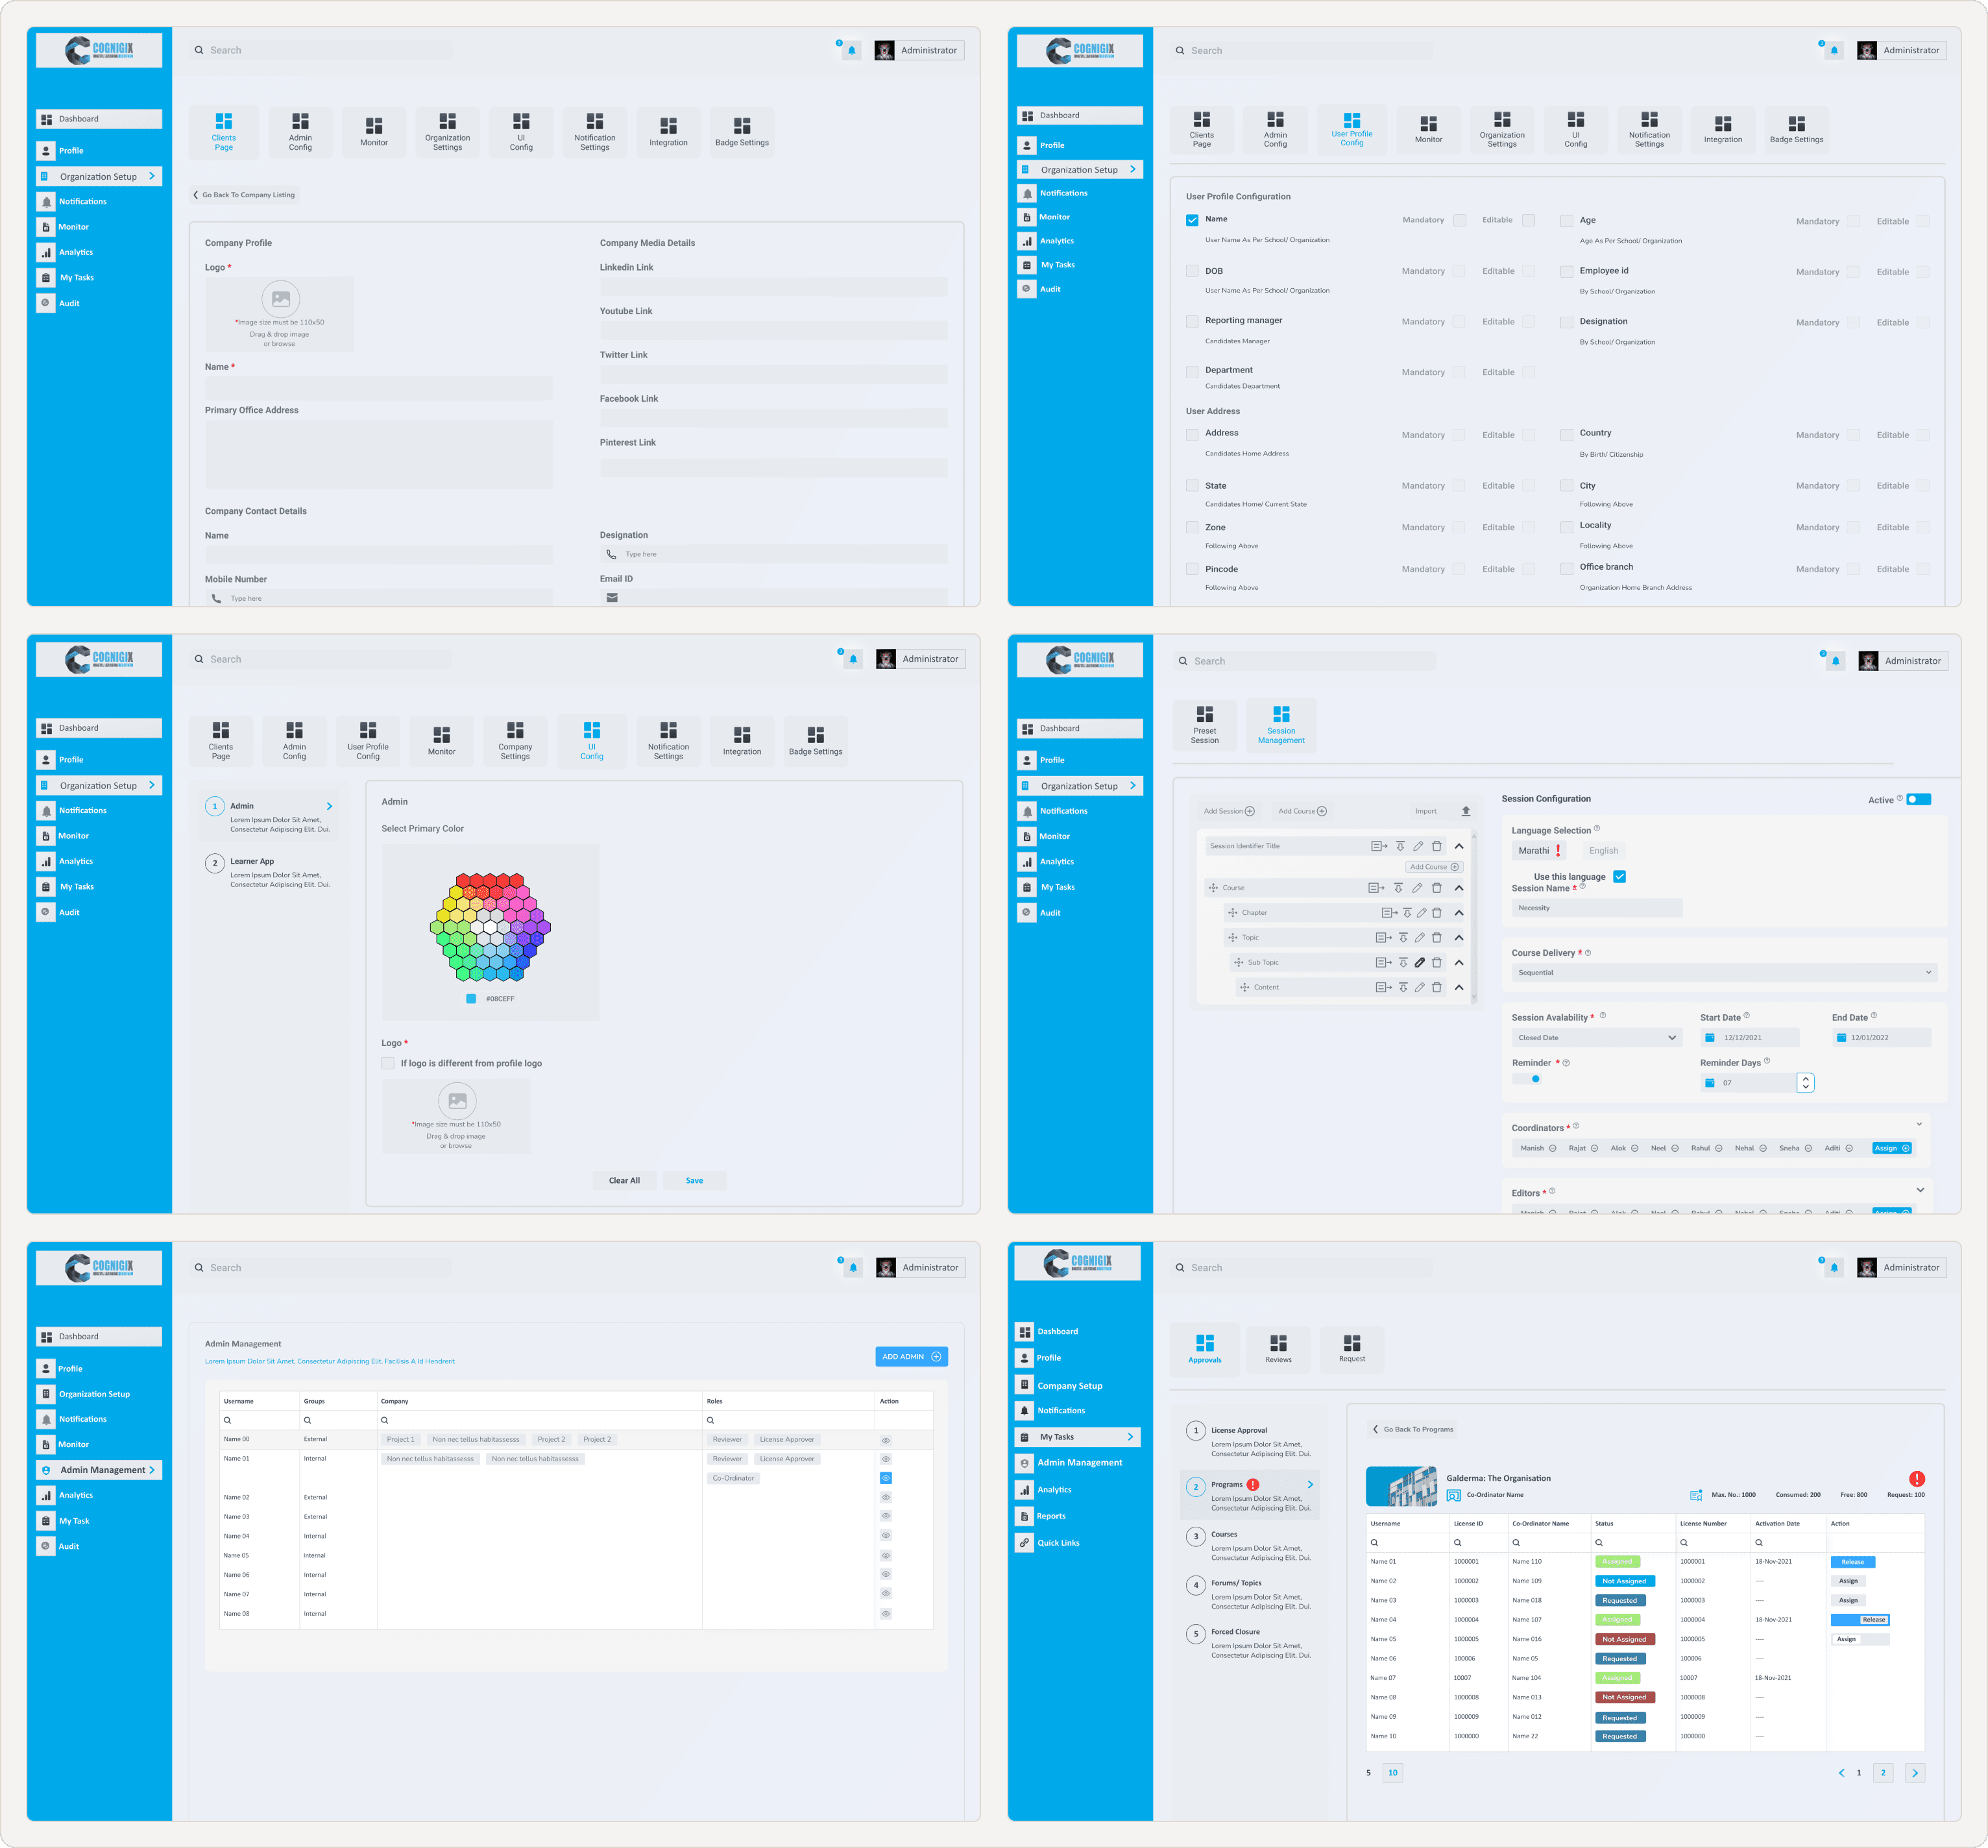Screen dimensions: 1988x1848
Task: Delete the Chapter row using its trash icon
Action: click(1436, 913)
